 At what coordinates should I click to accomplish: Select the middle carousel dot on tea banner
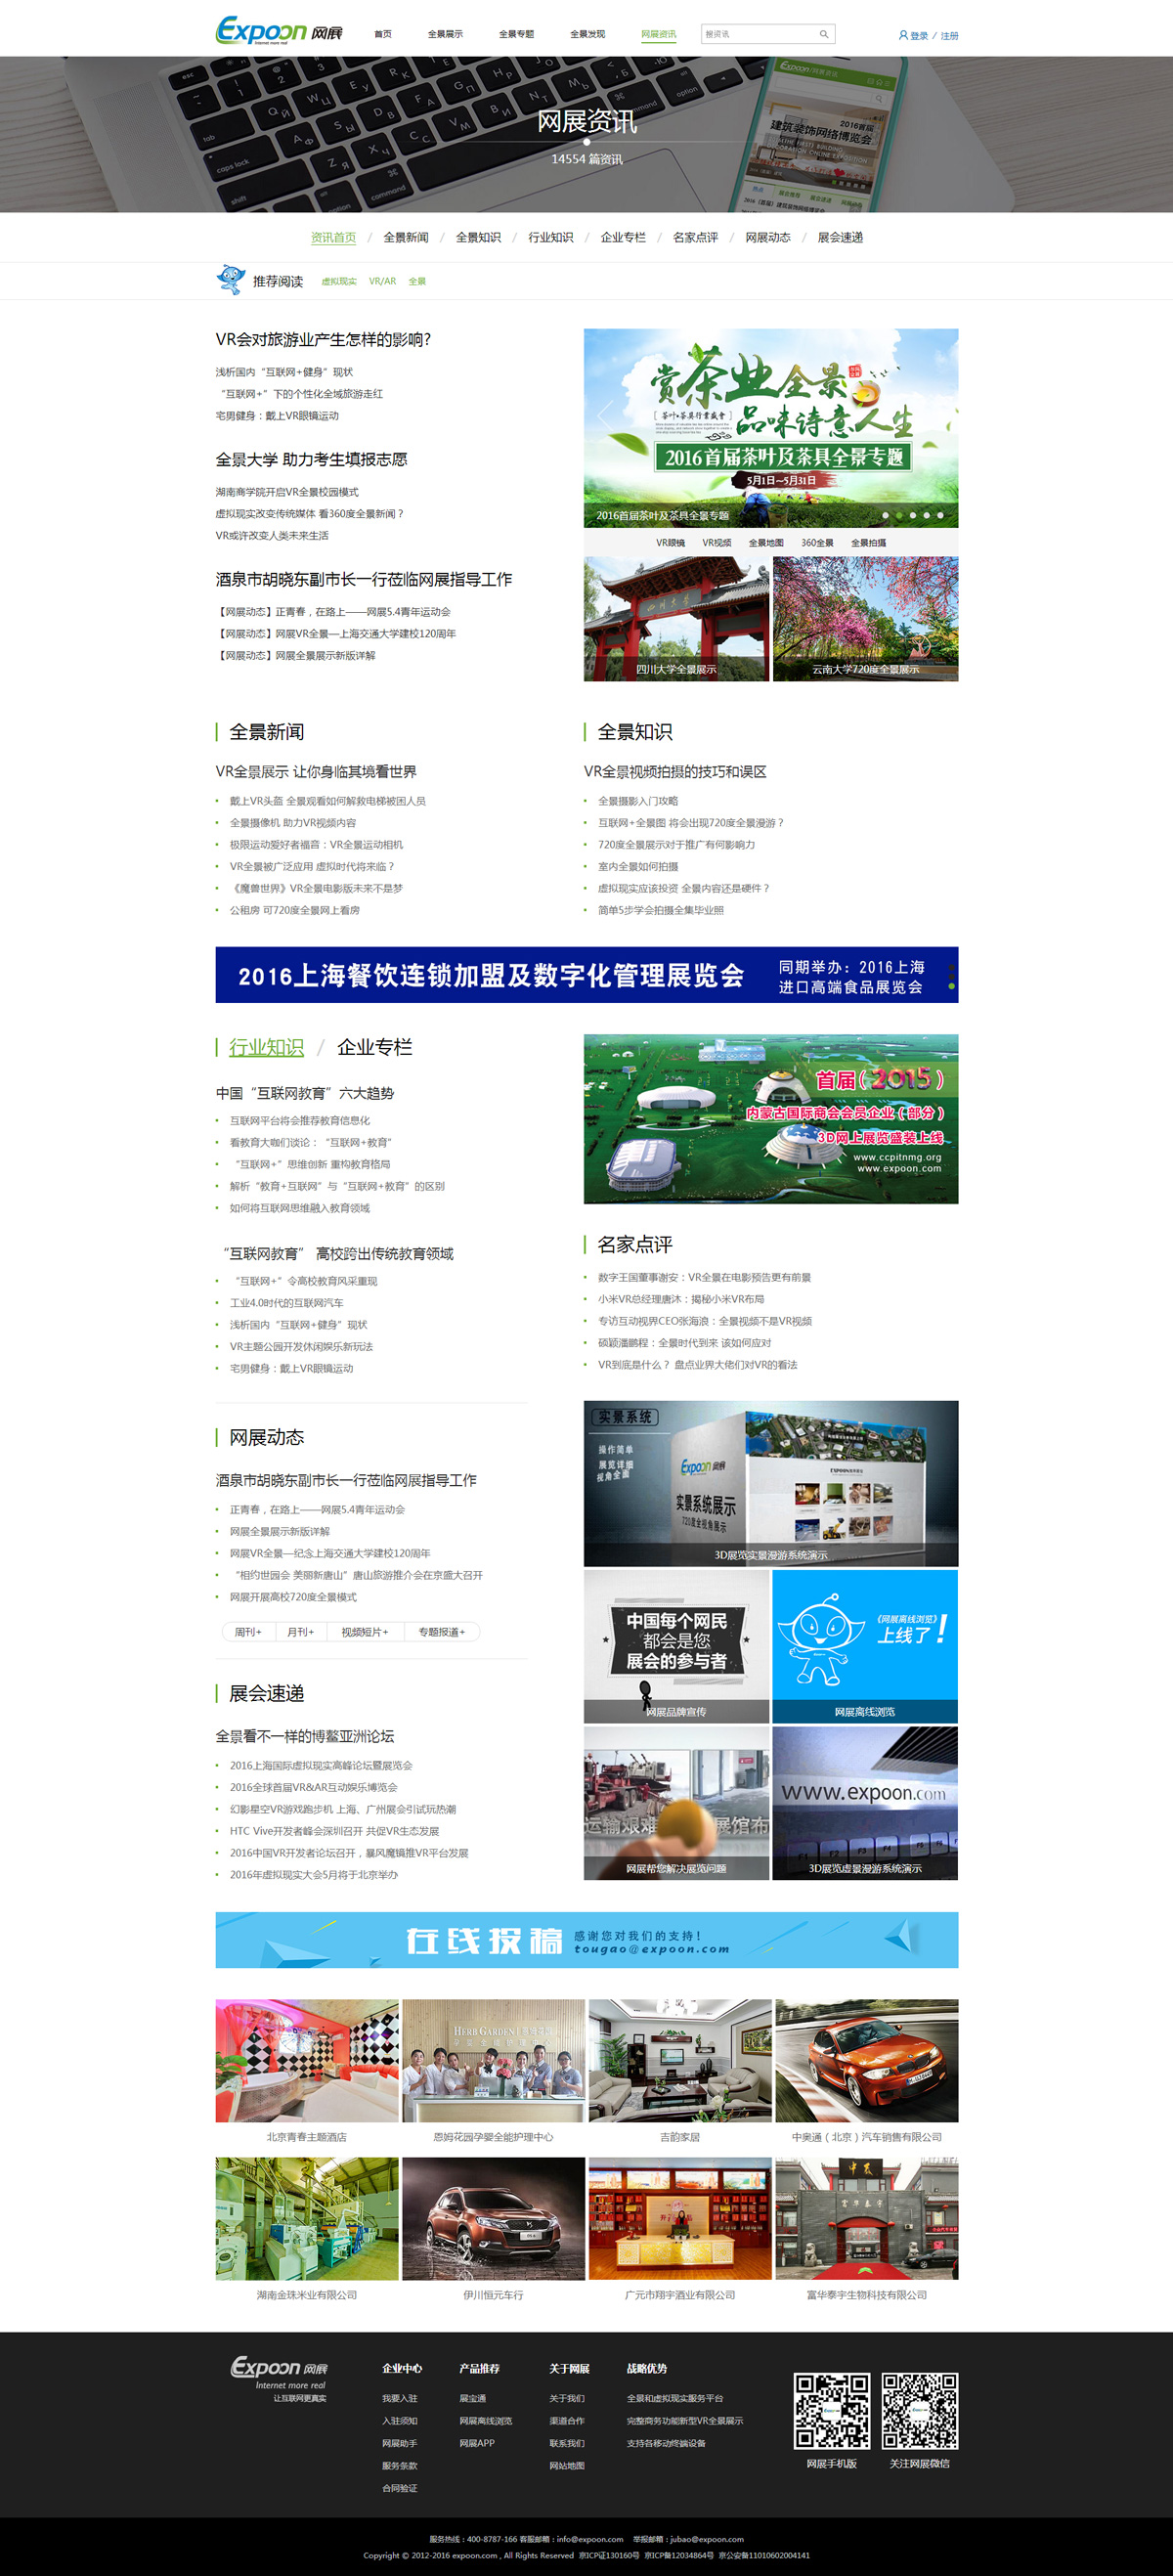point(912,516)
